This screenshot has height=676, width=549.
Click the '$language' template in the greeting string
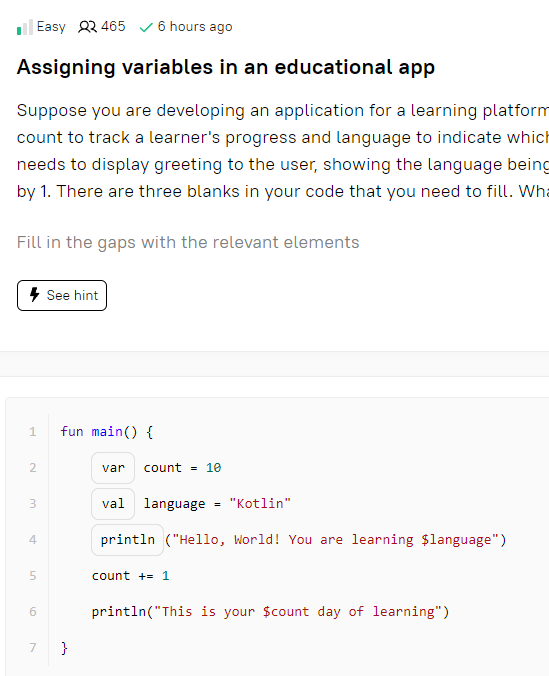coord(456,540)
